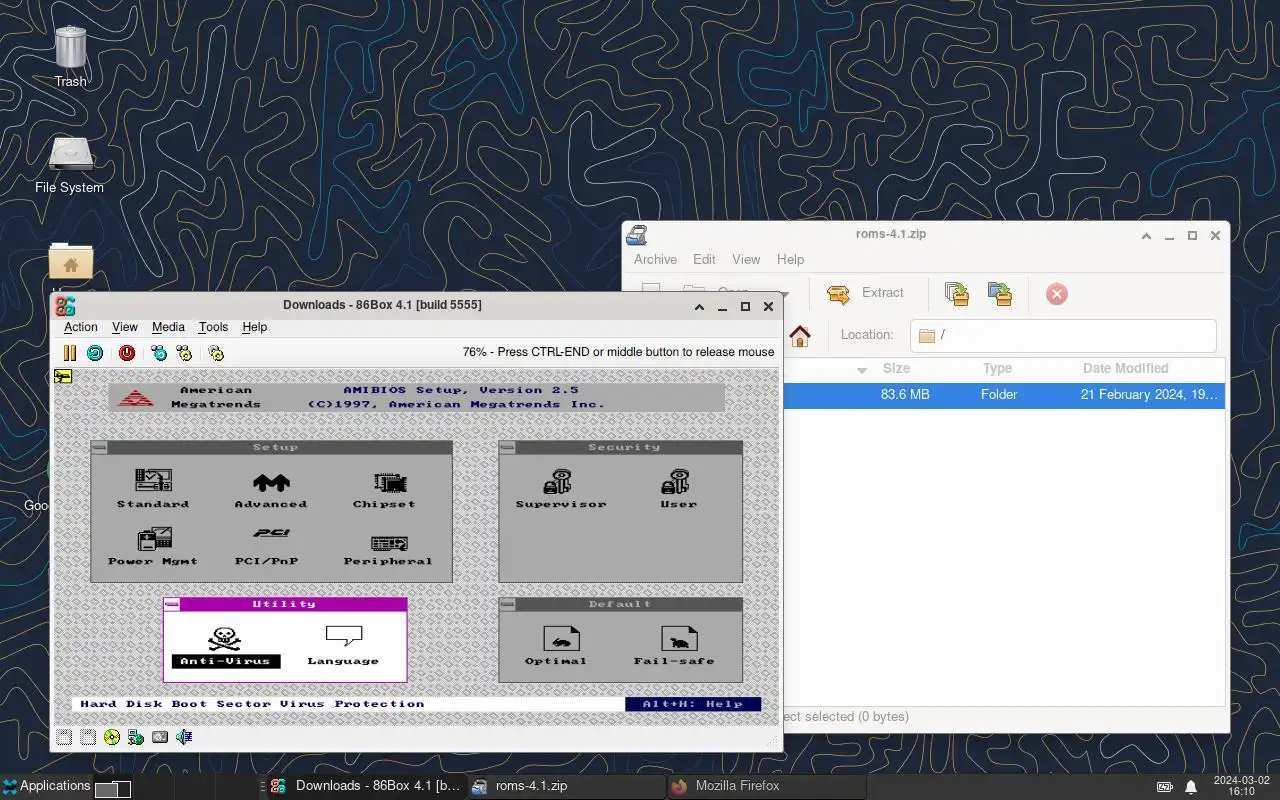This screenshot has height=800, width=1280.
Task: Click the Alt+H: Help indicator
Action: pyautogui.click(x=693, y=704)
